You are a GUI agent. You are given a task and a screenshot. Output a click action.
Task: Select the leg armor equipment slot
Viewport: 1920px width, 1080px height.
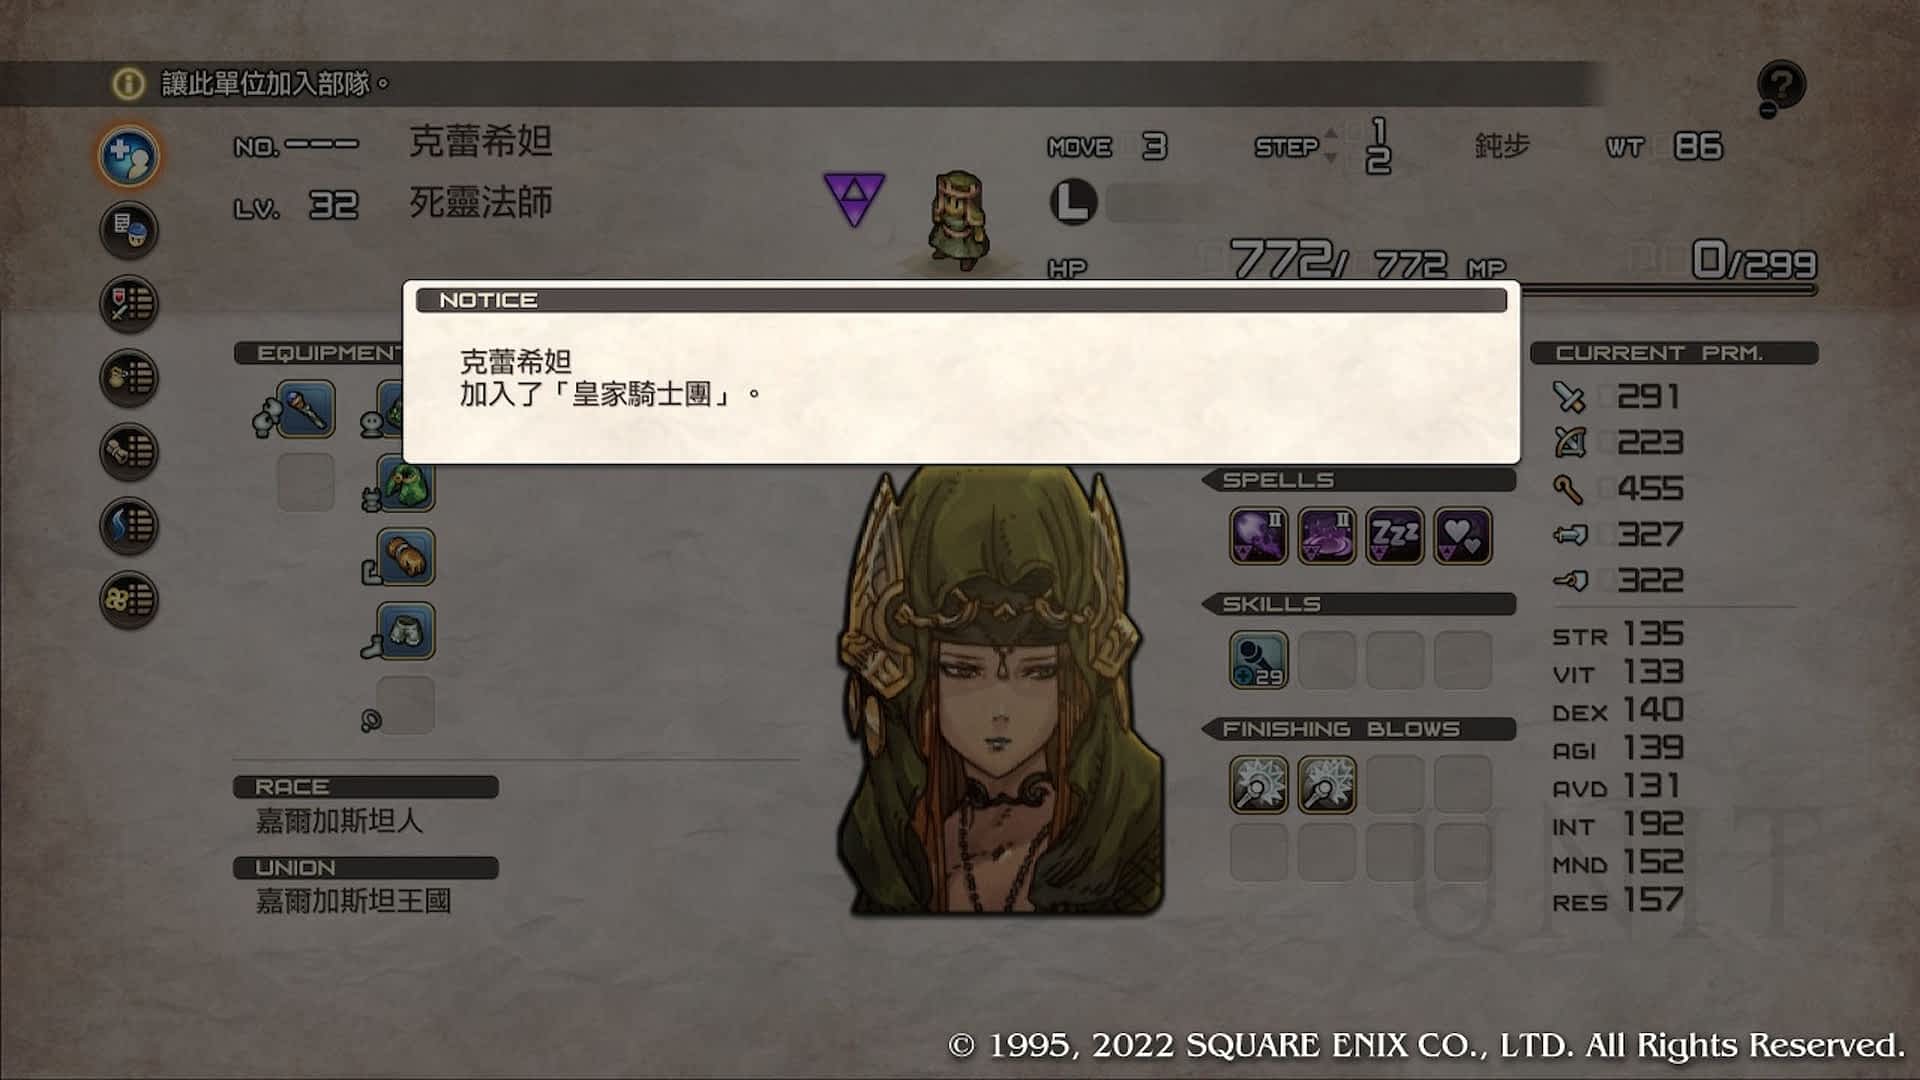(x=406, y=631)
